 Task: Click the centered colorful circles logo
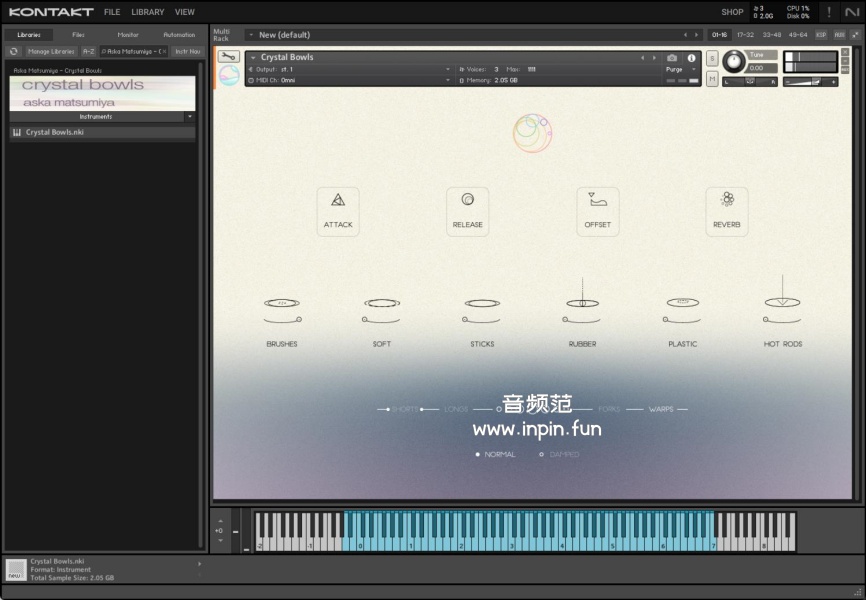(x=532, y=133)
